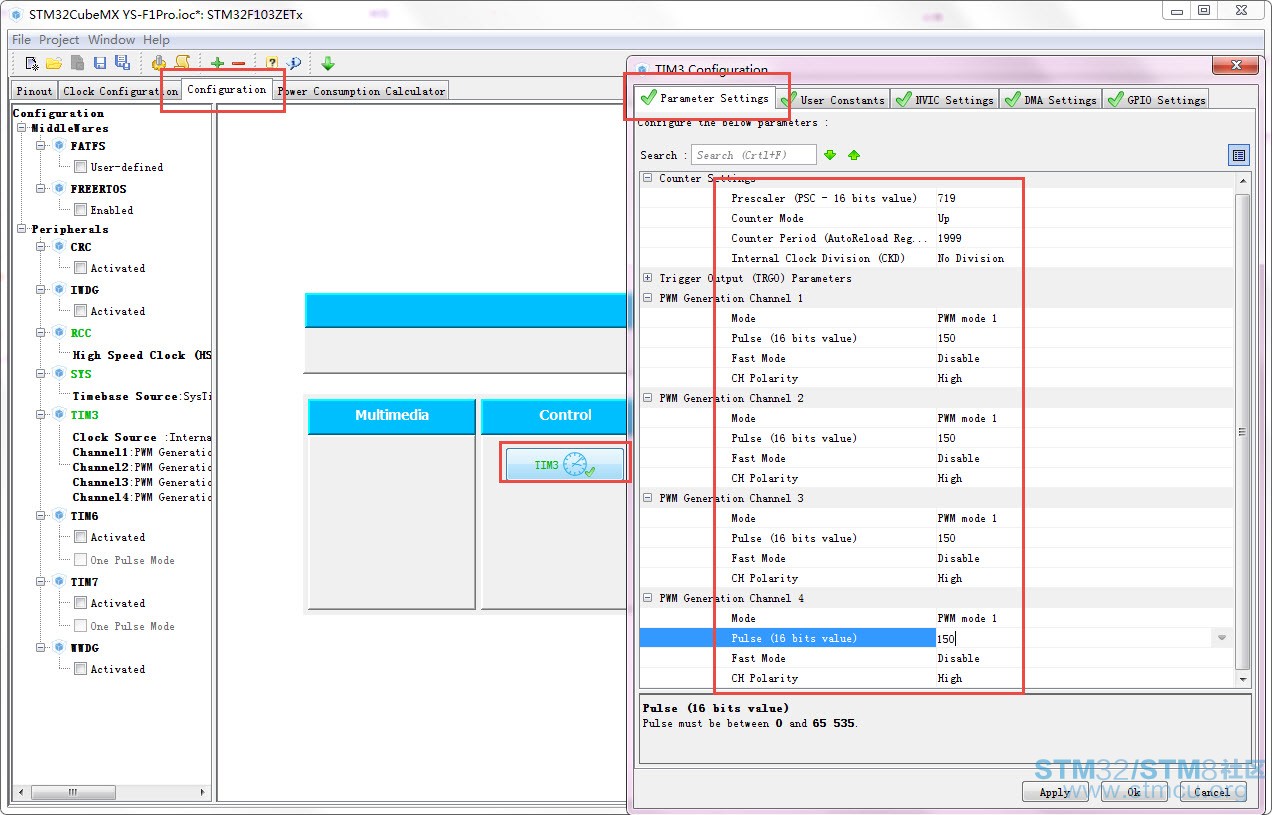Click the Search (Crtl+F) input field

753,155
